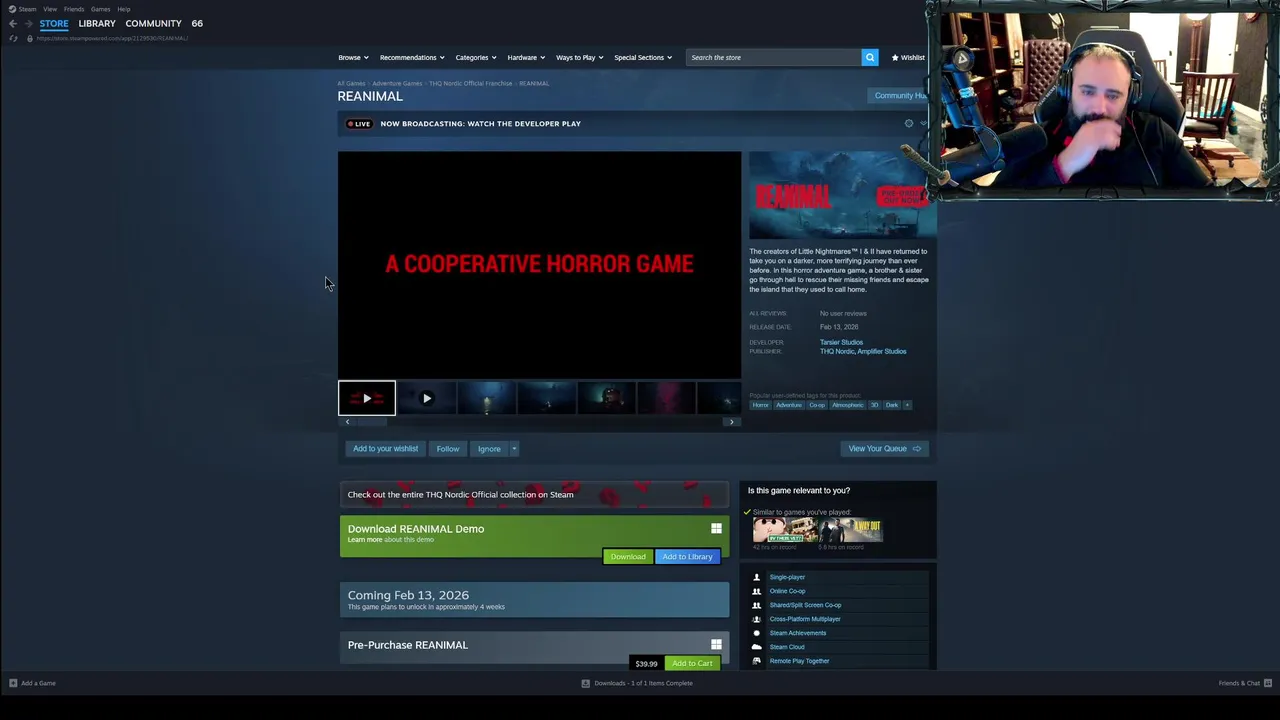The image size is (1280, 720).
Task: Click the Atmospheric tag
Action: tap(847, 405)
